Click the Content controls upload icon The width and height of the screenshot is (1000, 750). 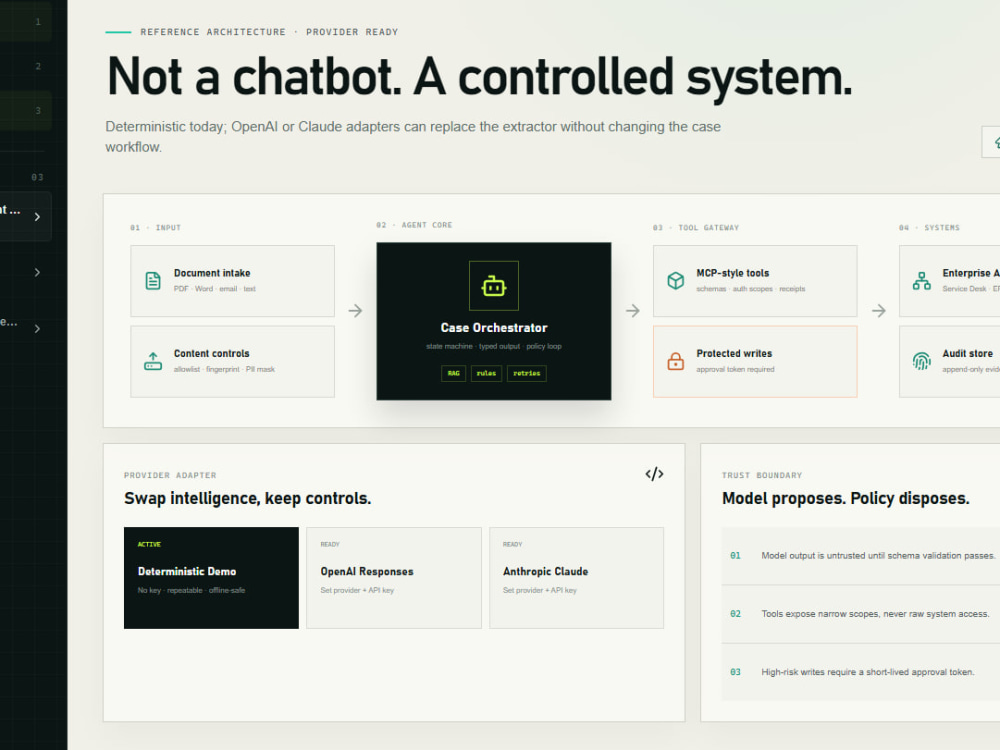(x=153, y=361)
